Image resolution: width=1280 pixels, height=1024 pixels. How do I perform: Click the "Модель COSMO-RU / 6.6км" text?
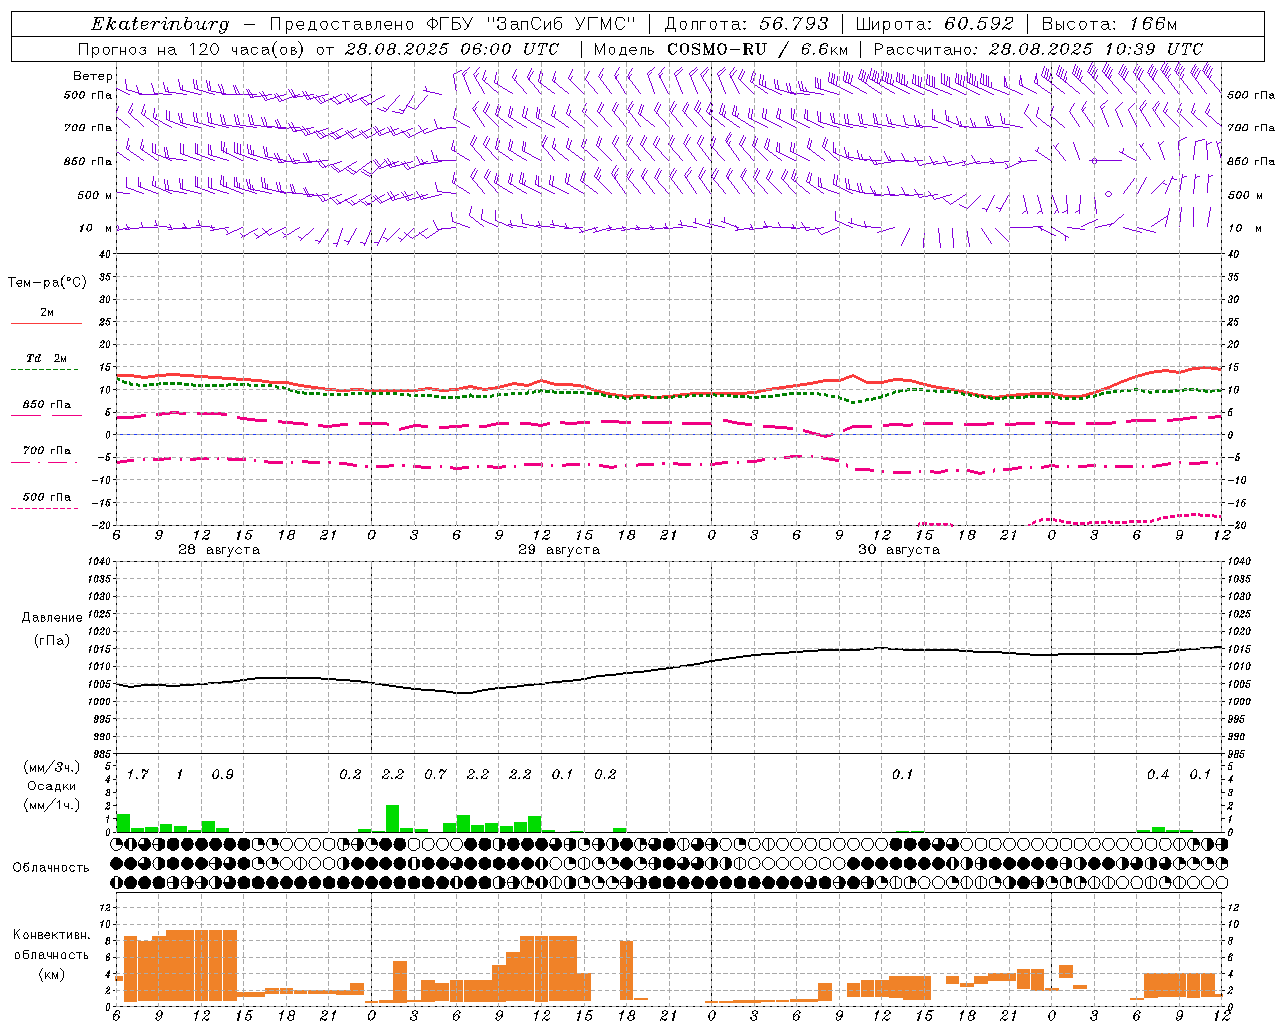720,49
